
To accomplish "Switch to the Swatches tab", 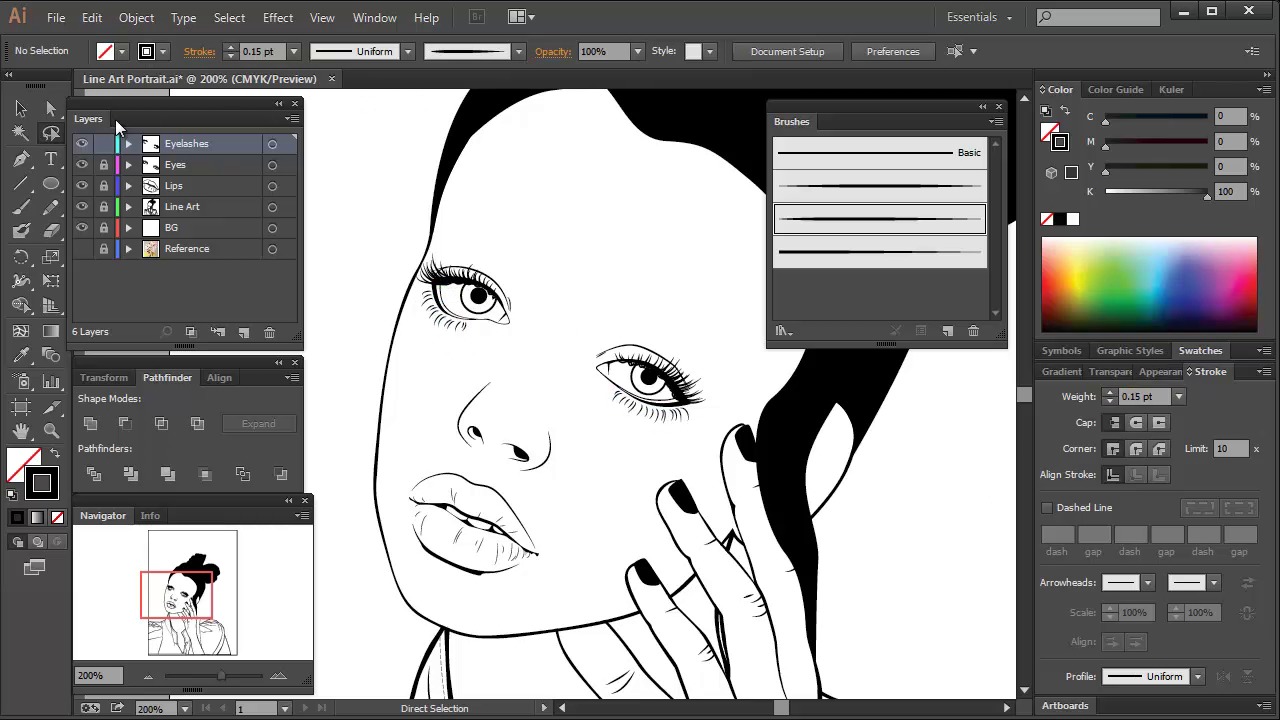I will pos(1200,351).
